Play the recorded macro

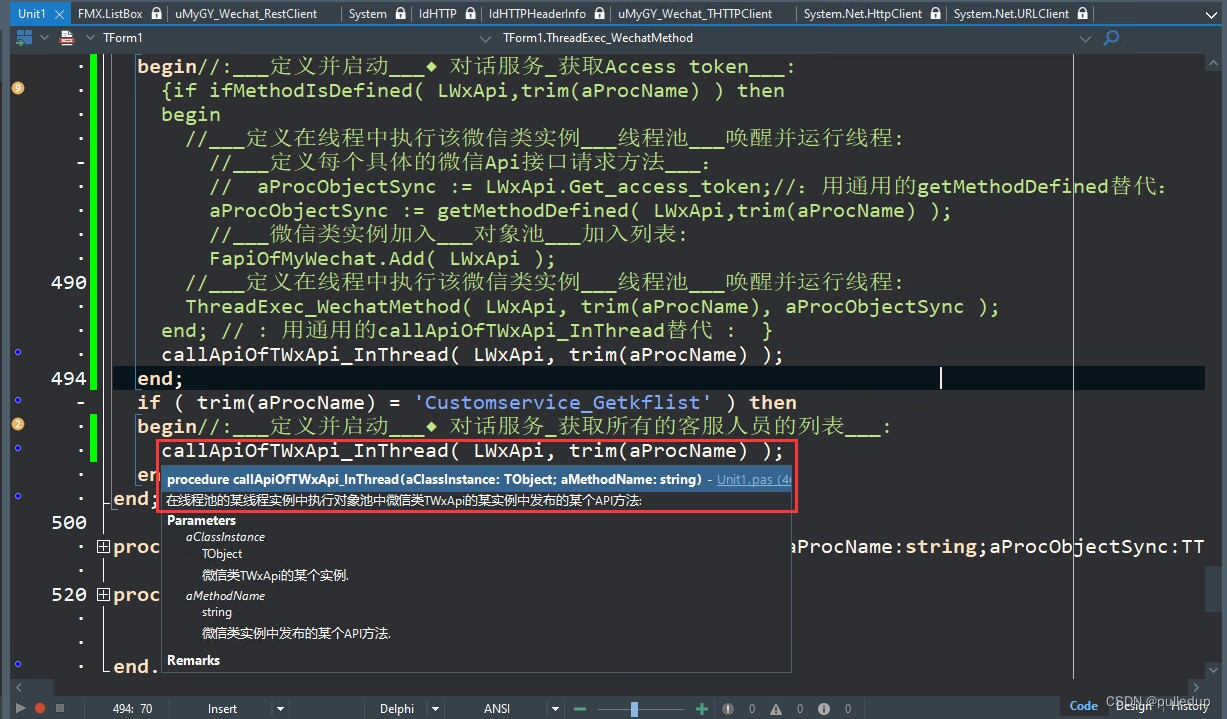20,708
